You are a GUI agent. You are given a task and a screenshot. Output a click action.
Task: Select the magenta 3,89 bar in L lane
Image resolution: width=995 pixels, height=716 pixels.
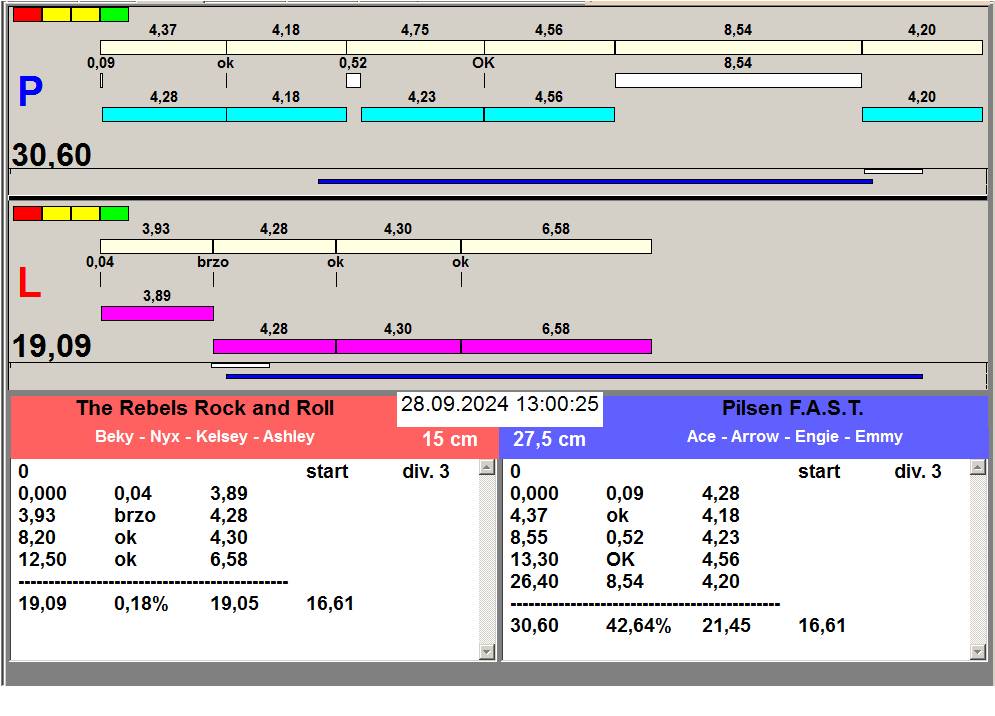(x=157, y=314)
